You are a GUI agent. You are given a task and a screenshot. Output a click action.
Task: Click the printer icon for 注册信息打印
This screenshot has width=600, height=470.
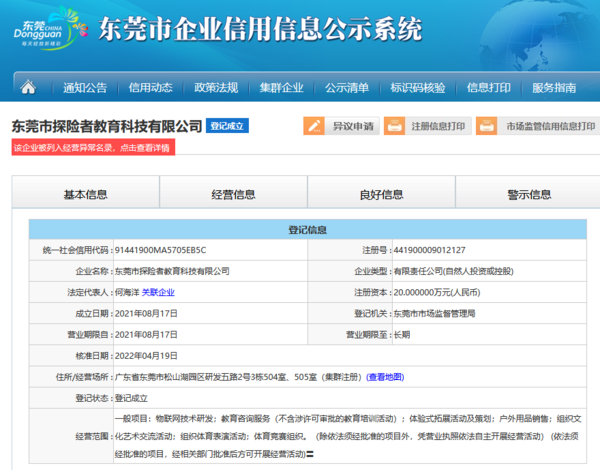click(395, 126)
